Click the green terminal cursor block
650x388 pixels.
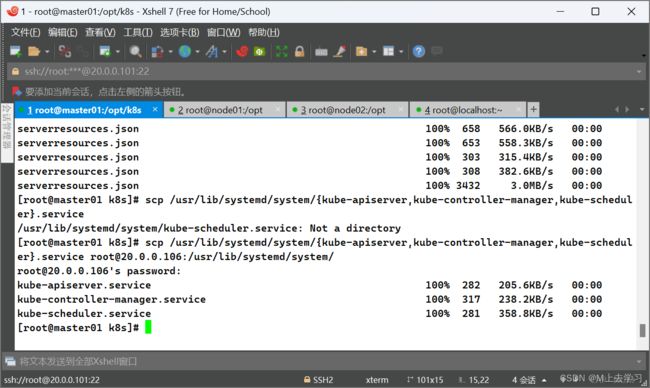tap(148, 327)
